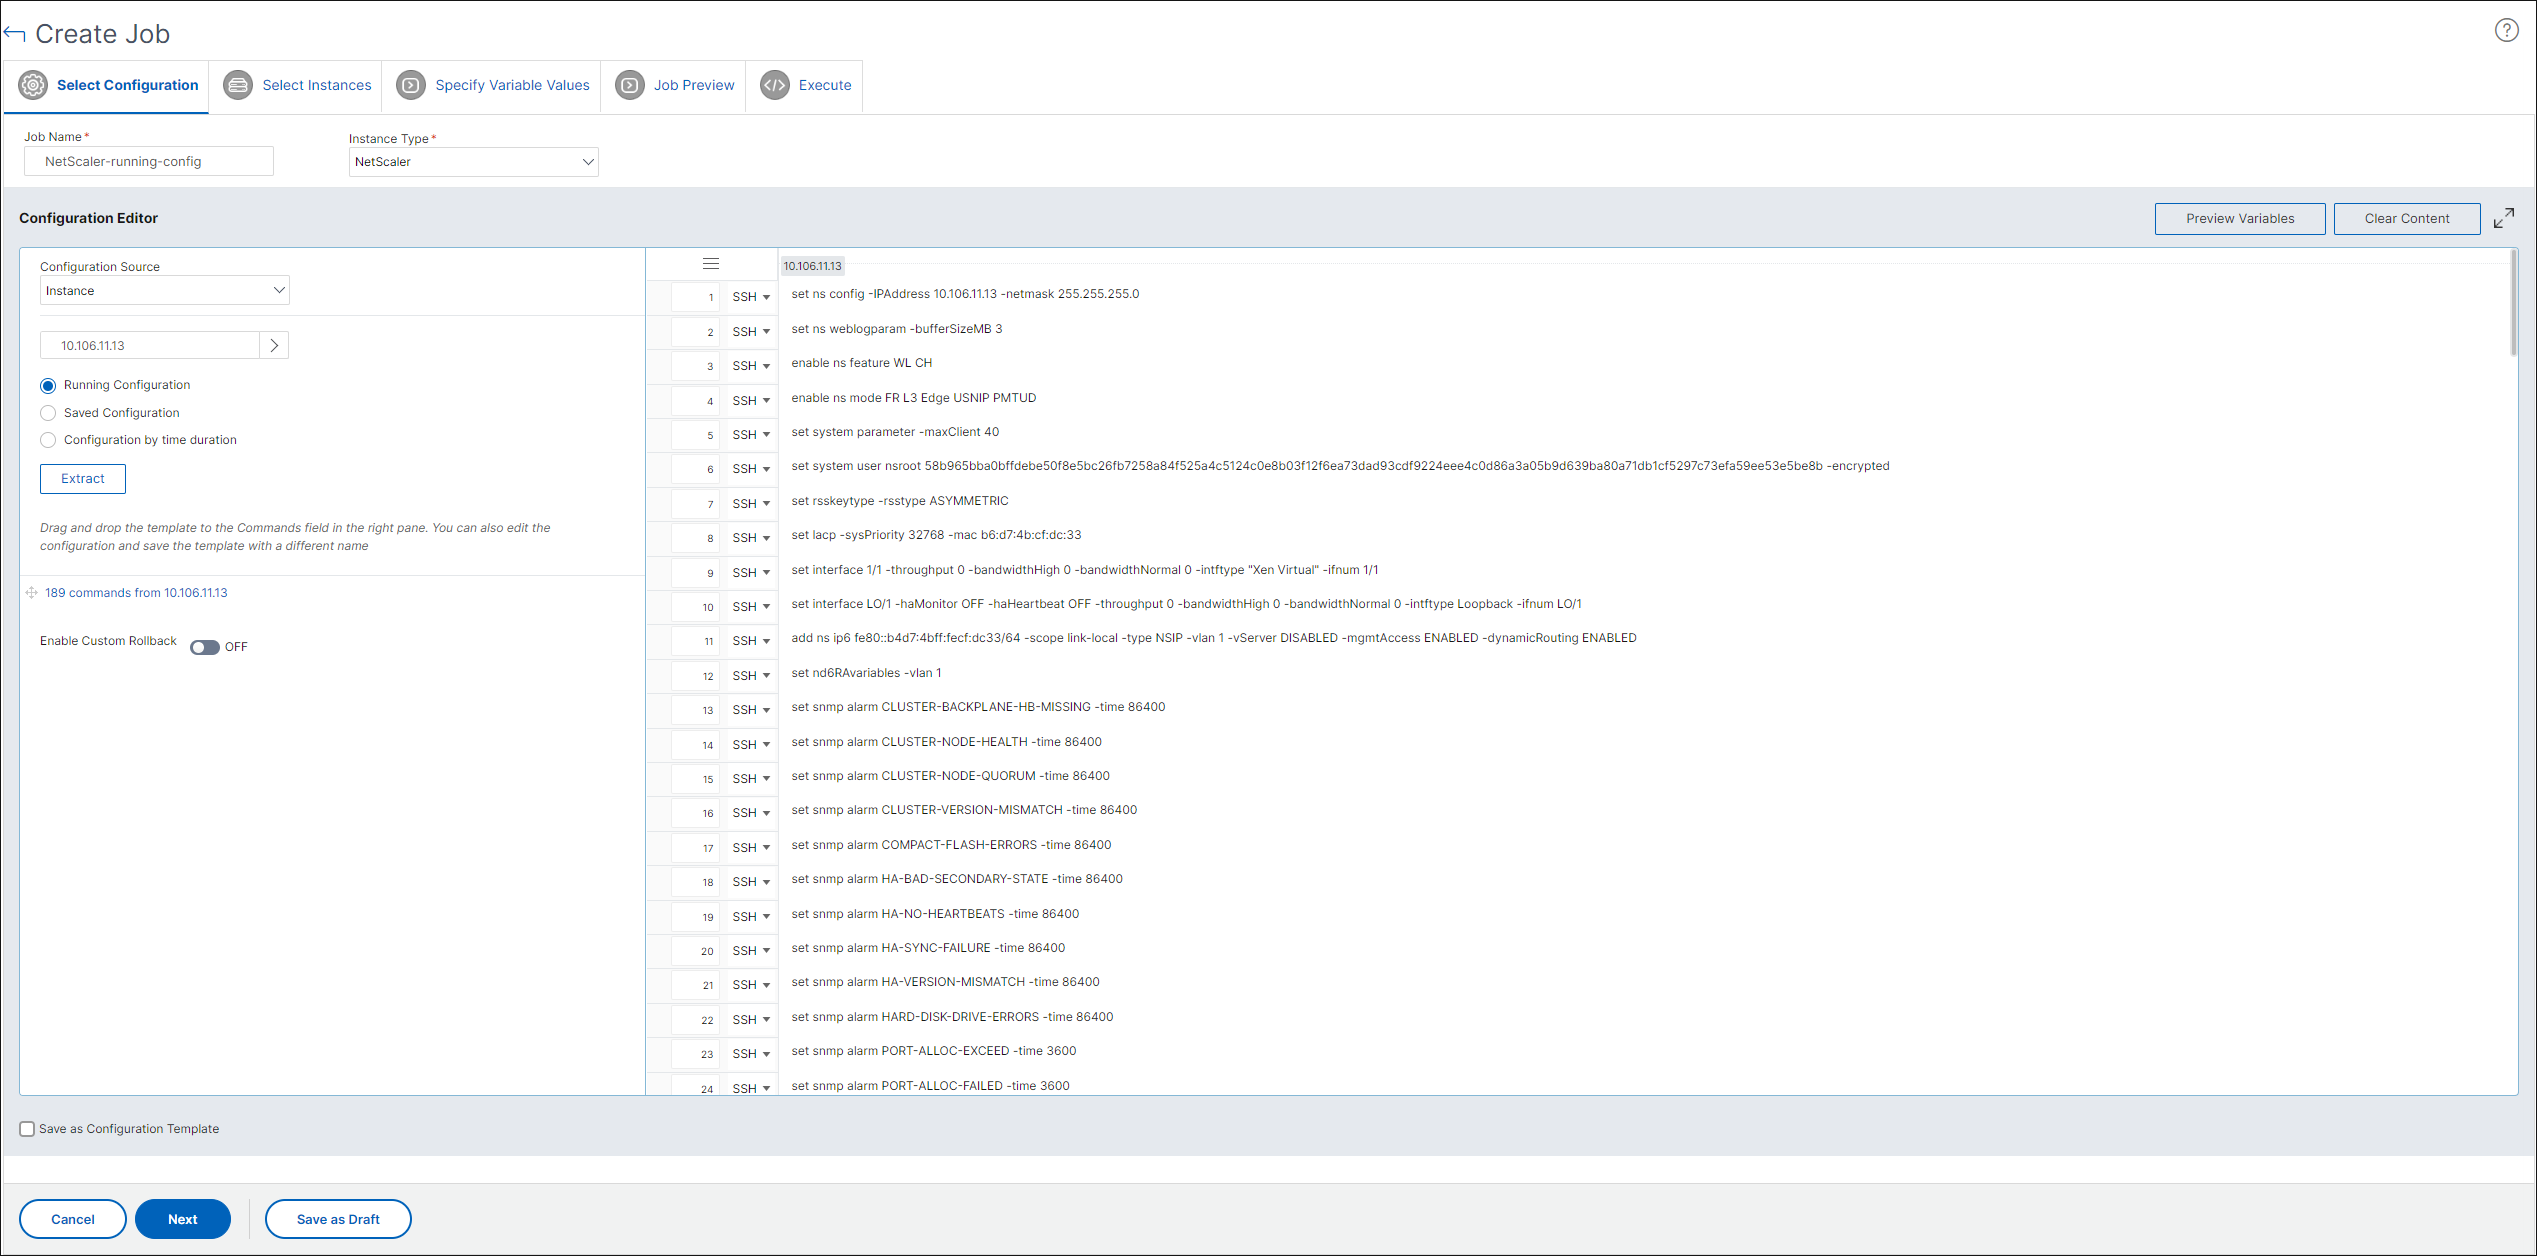Screen dimensions: 2537x1256
Task: Select the Saved Configuration radio button
Action: pos(48,413)
